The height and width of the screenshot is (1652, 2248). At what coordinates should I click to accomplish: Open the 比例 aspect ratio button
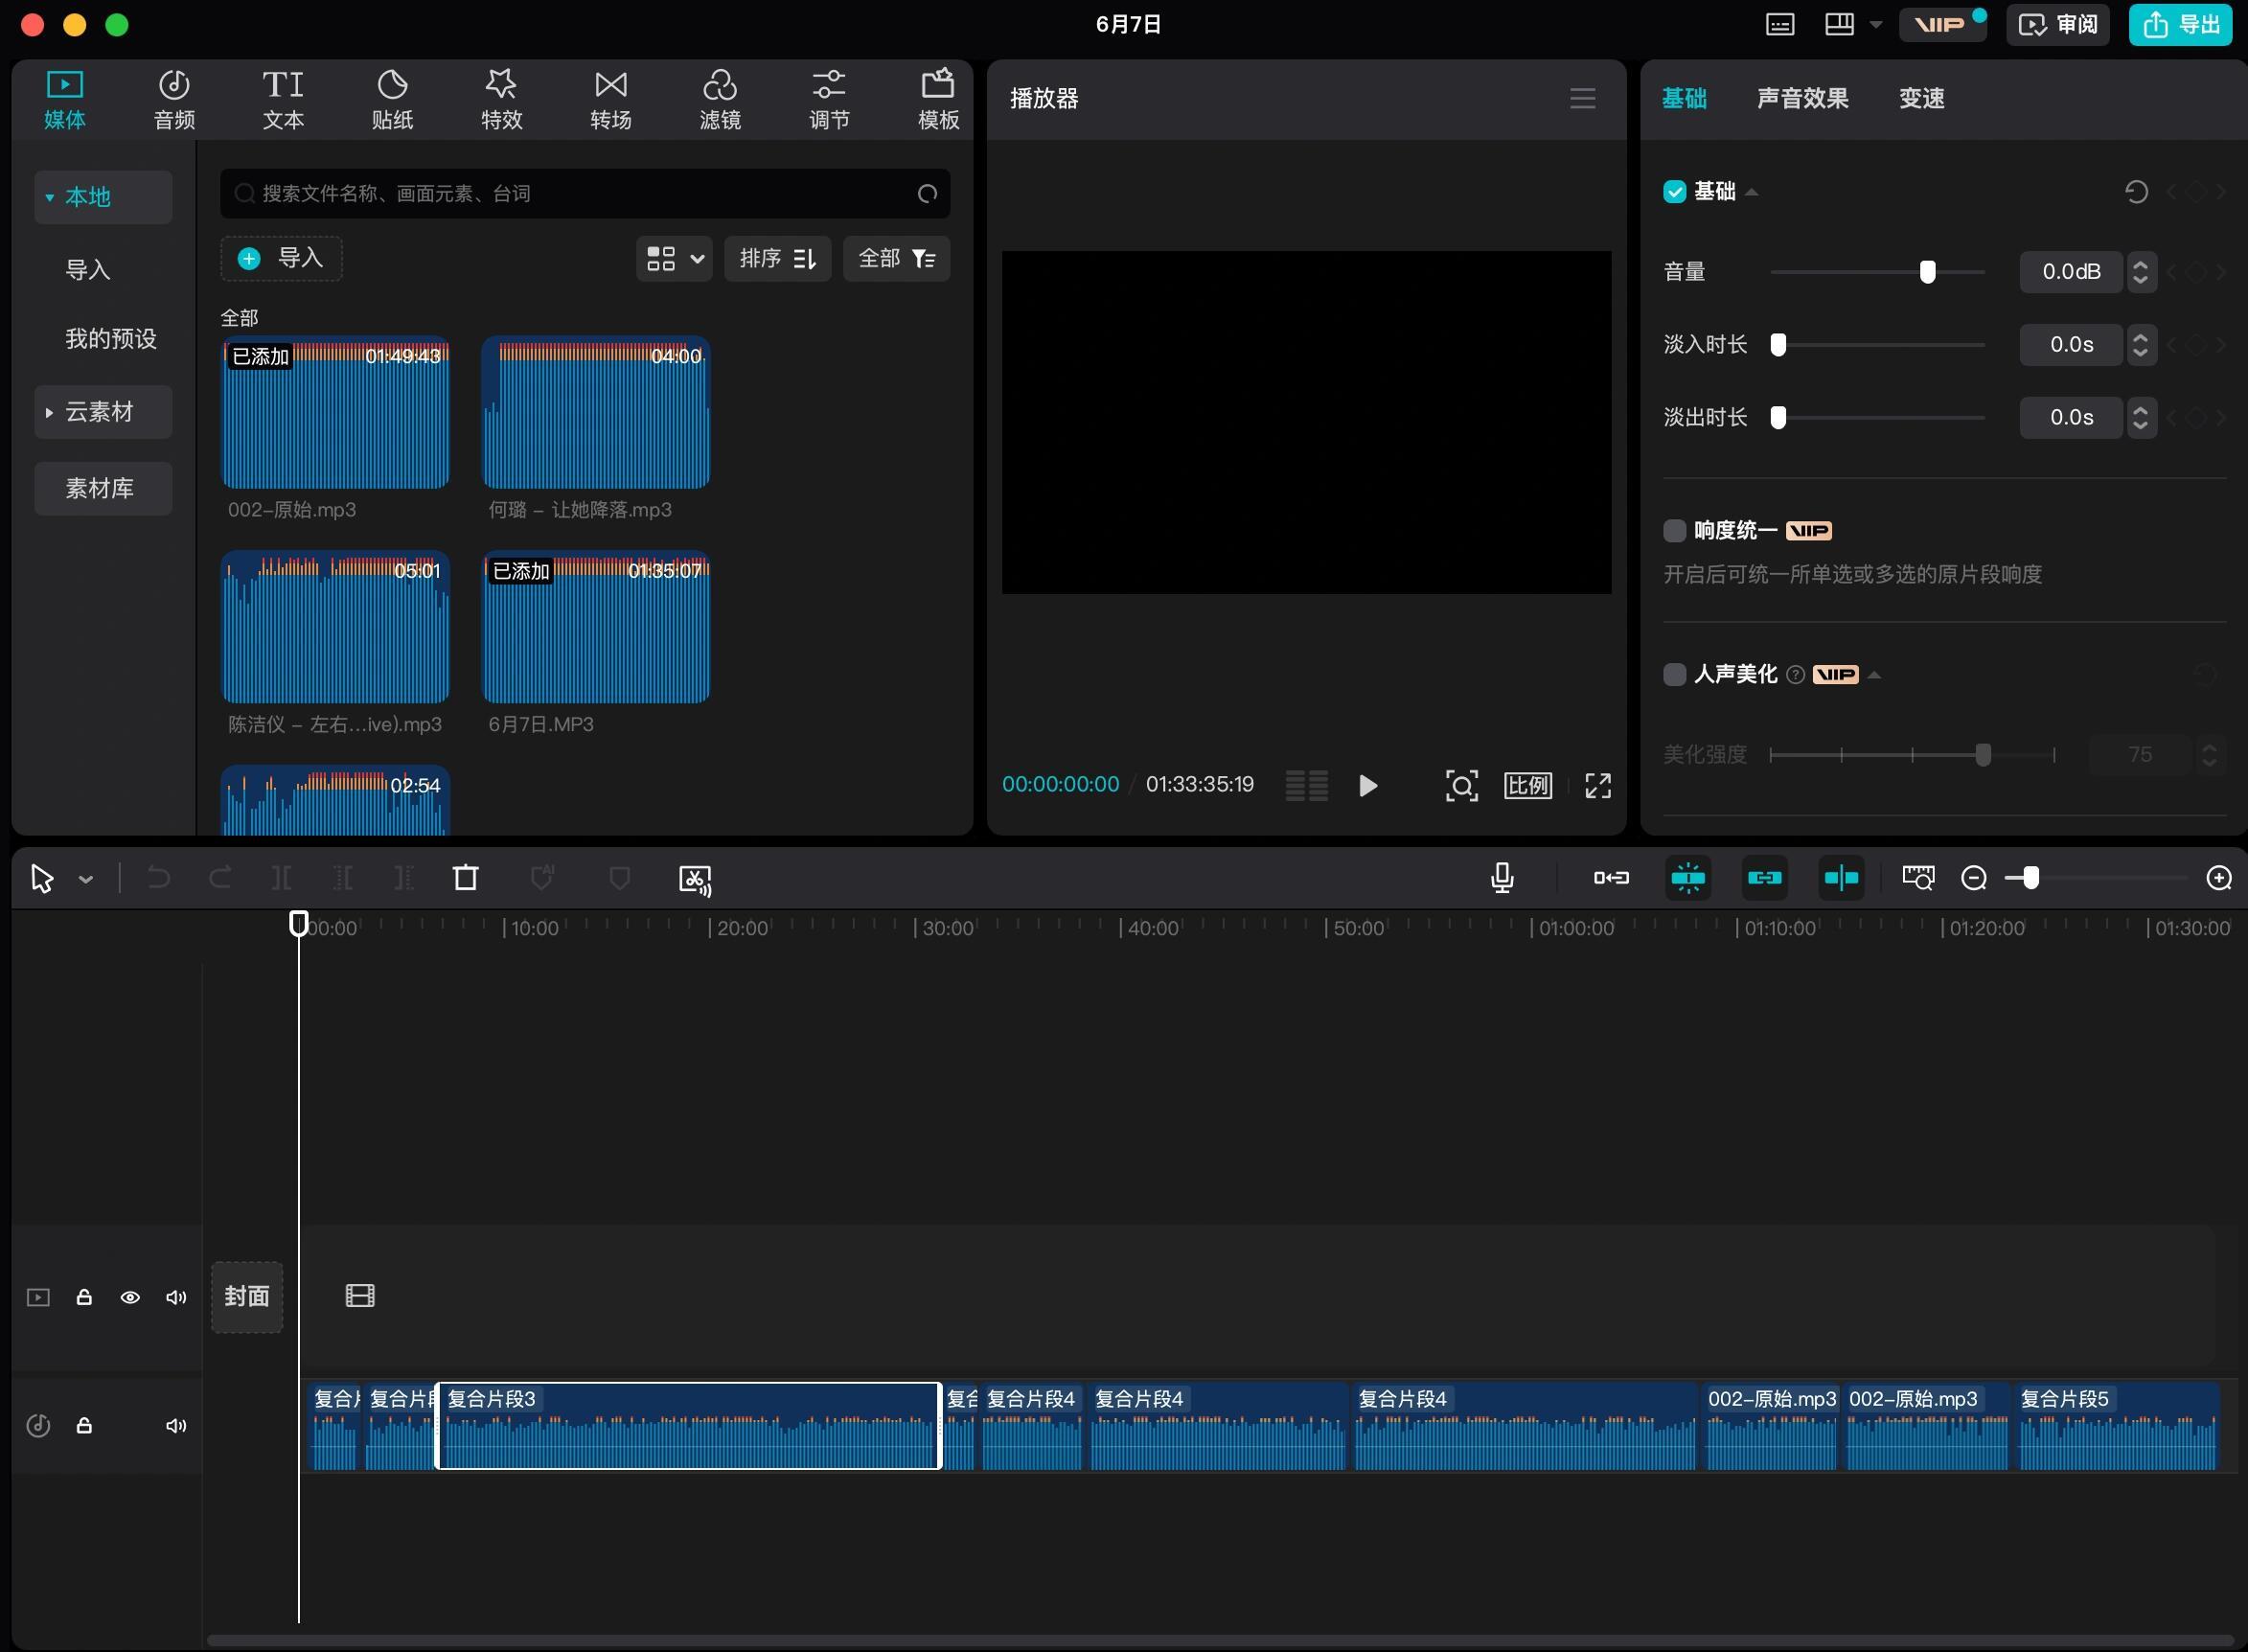coord(1528,786)
